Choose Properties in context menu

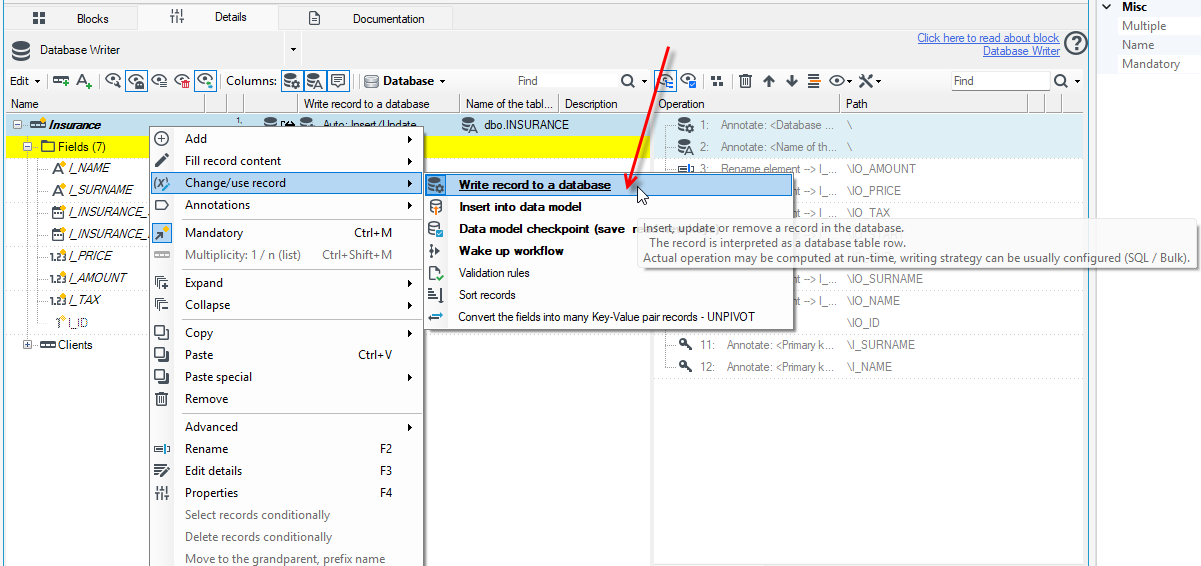[287, 493]
